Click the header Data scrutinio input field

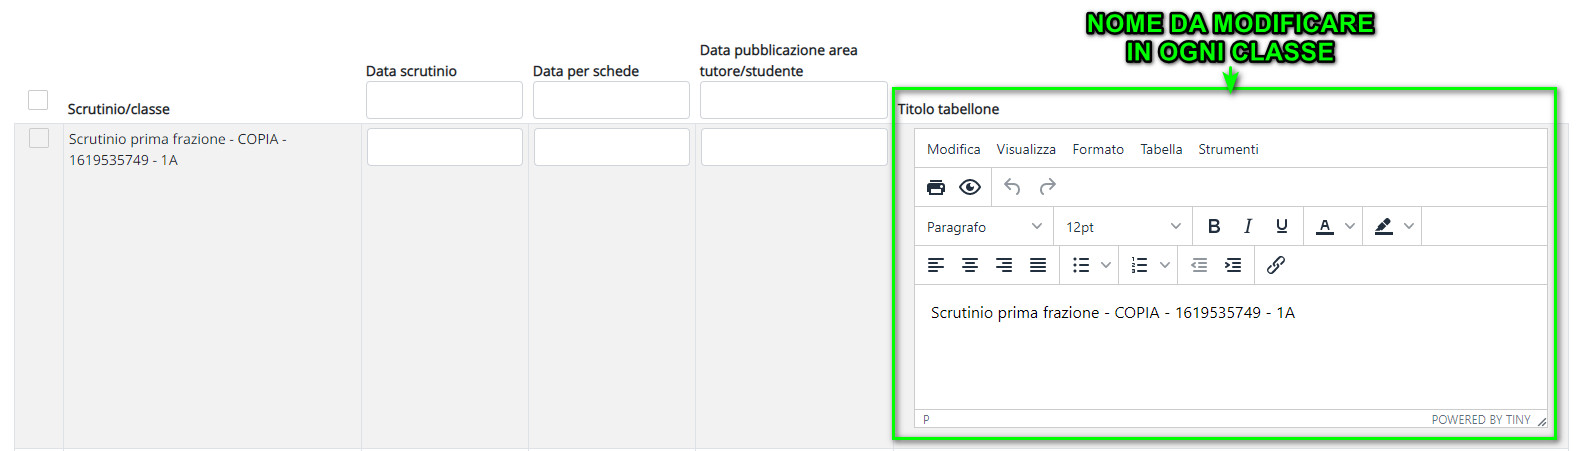point(444,100)
